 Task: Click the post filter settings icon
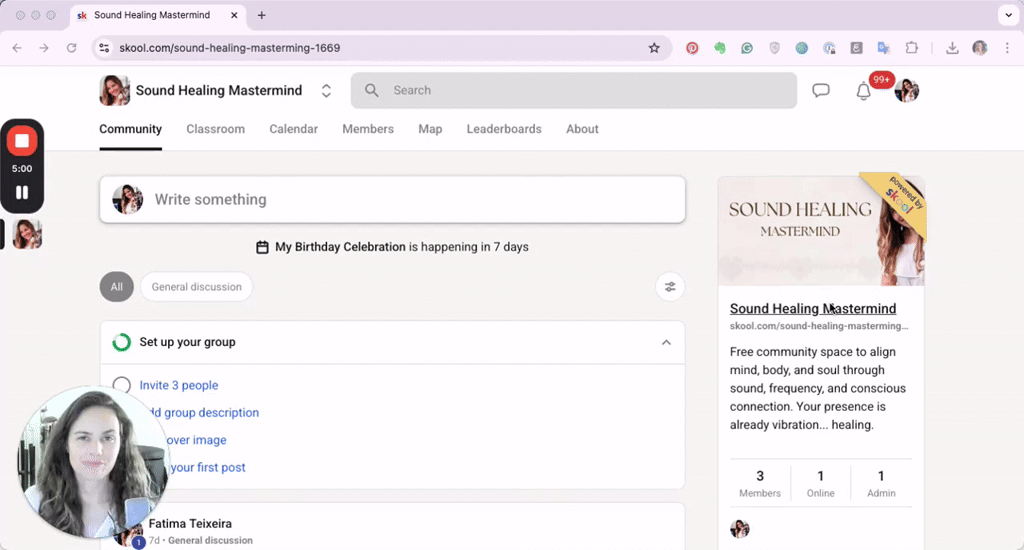[x=670, y=287]
